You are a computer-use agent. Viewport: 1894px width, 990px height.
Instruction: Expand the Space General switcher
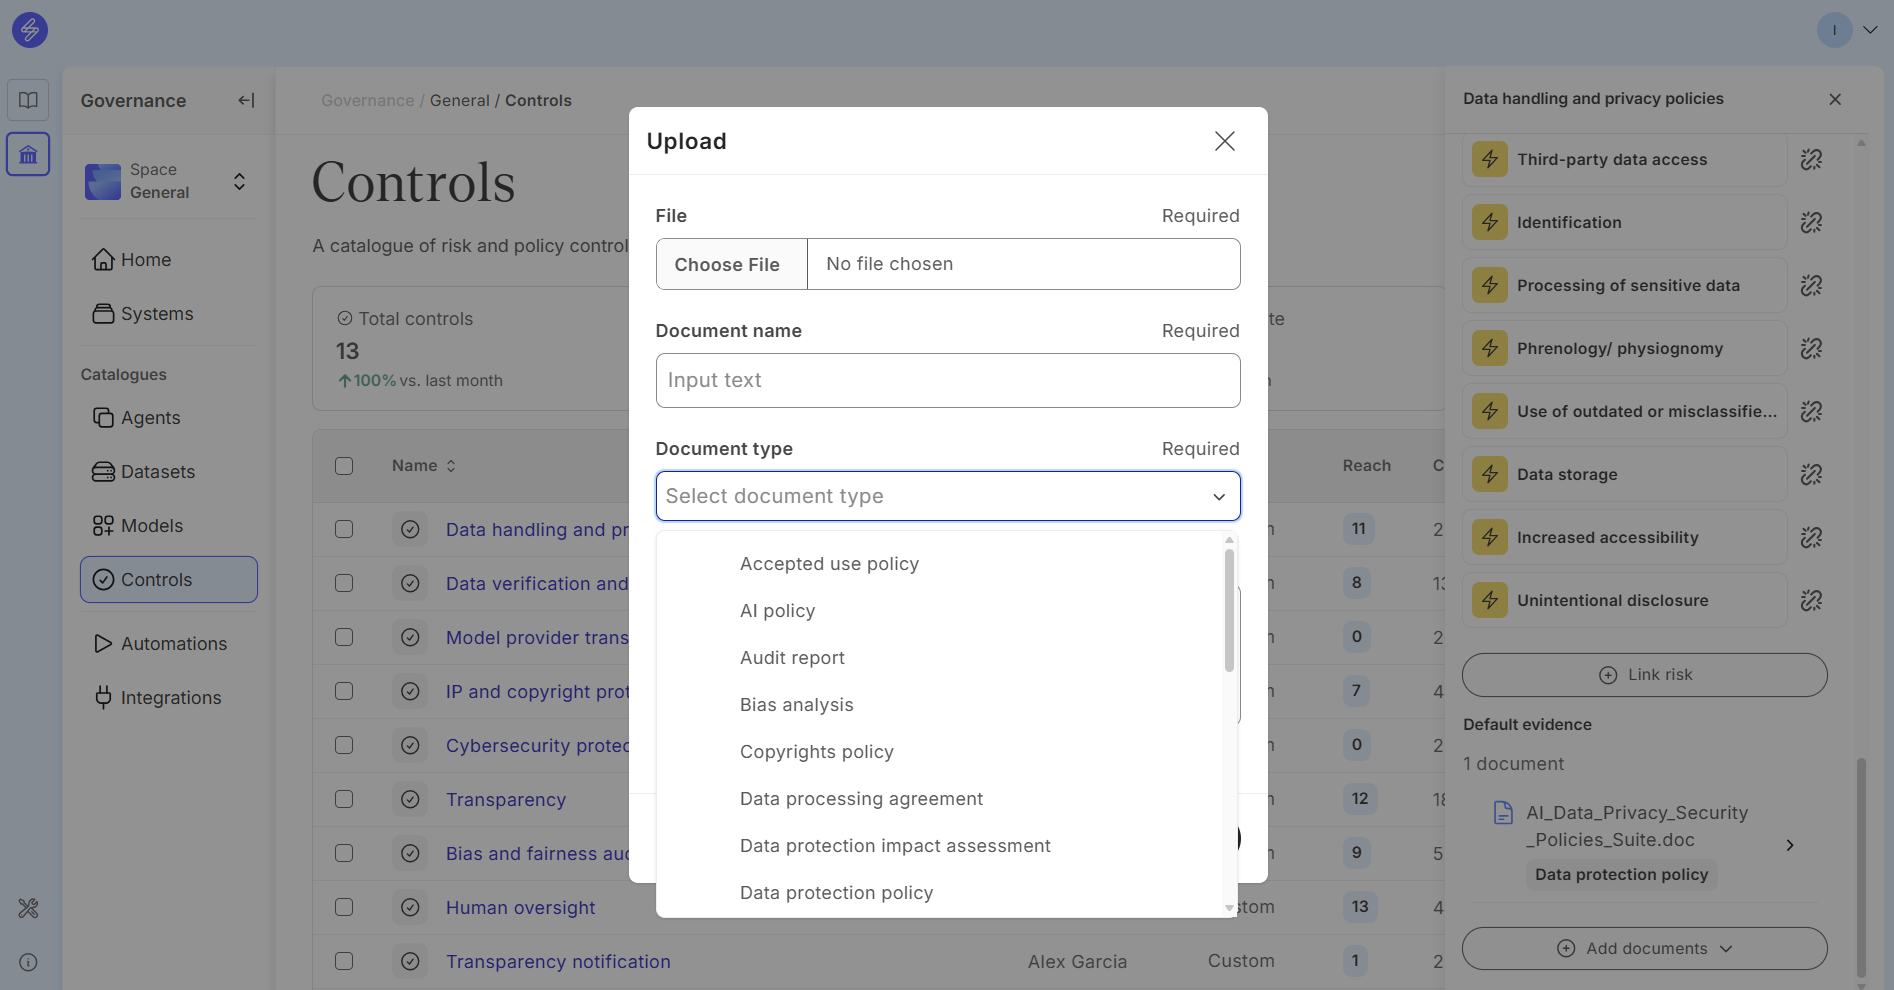point(239,181)
